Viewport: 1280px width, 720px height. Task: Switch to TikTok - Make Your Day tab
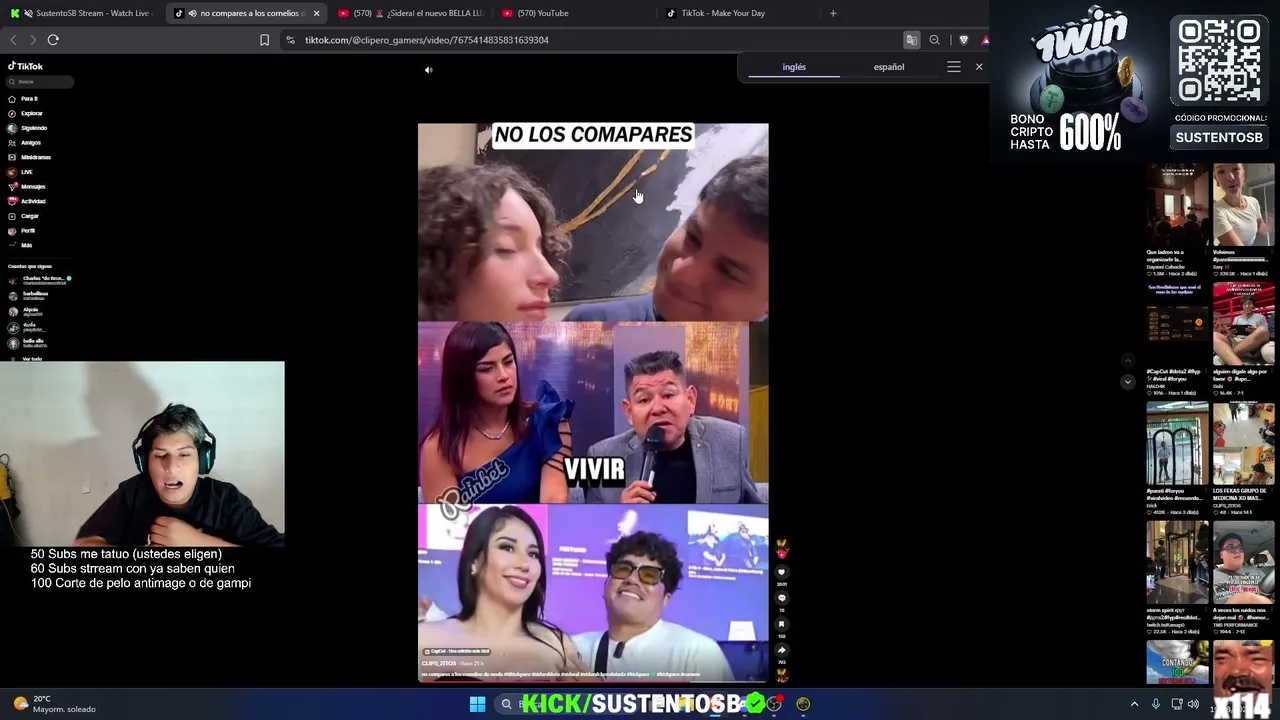click(x=737, y=13)
